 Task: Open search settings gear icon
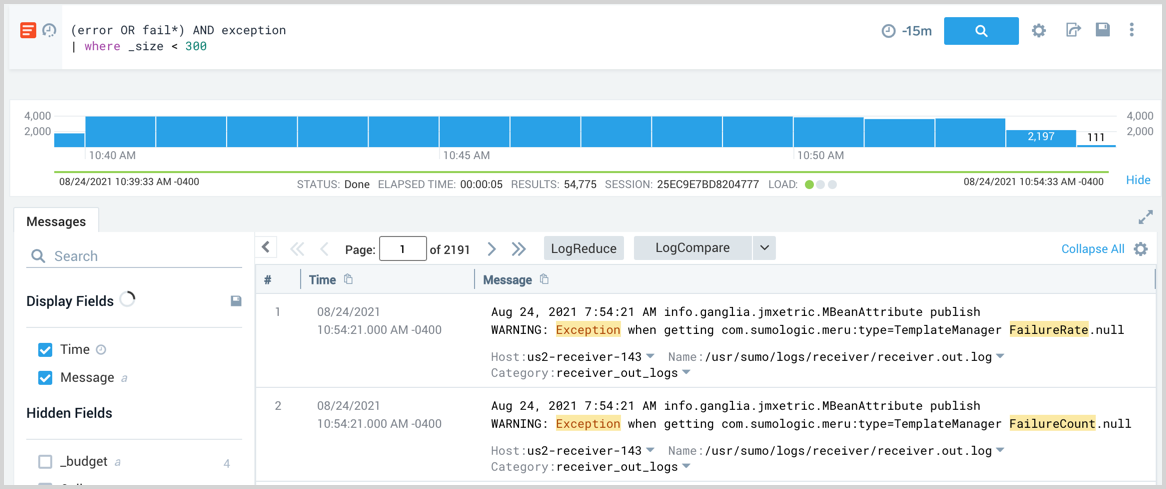point(1039,31)
